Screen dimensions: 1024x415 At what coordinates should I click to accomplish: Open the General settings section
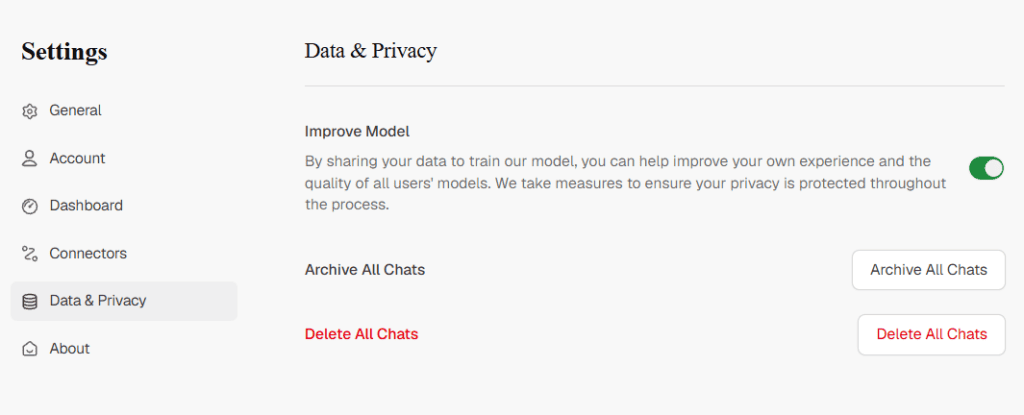[x=75, y=110]
